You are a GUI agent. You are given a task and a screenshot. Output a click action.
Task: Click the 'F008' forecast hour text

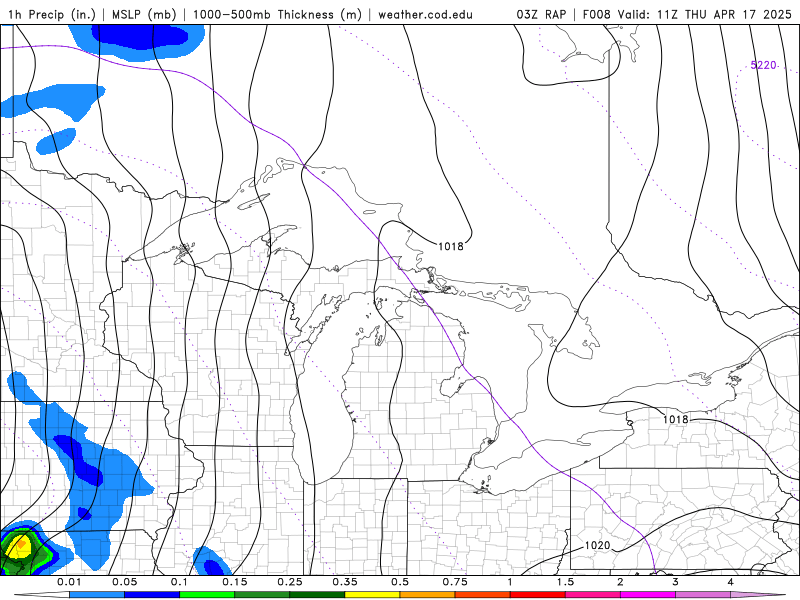[x=596, y=14]
